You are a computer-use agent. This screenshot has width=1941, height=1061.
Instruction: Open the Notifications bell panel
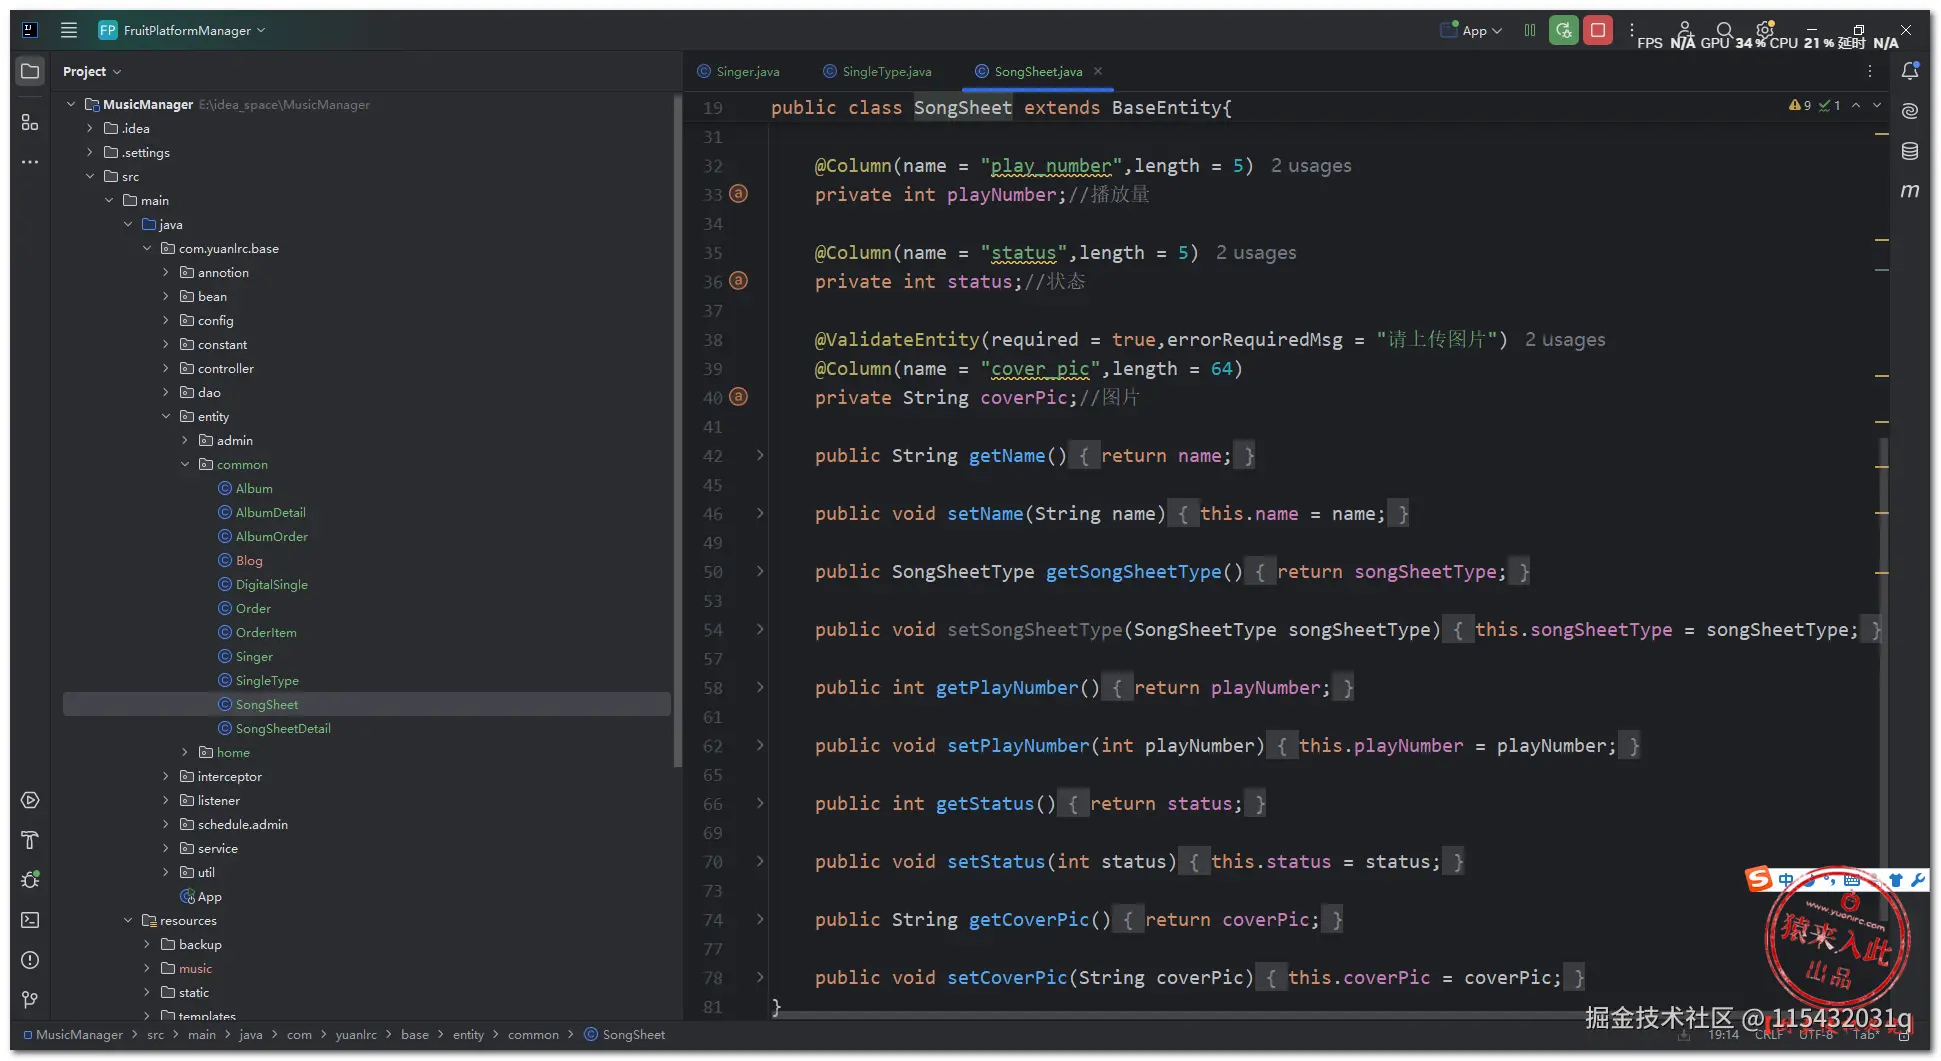(x=1910, y=71)
